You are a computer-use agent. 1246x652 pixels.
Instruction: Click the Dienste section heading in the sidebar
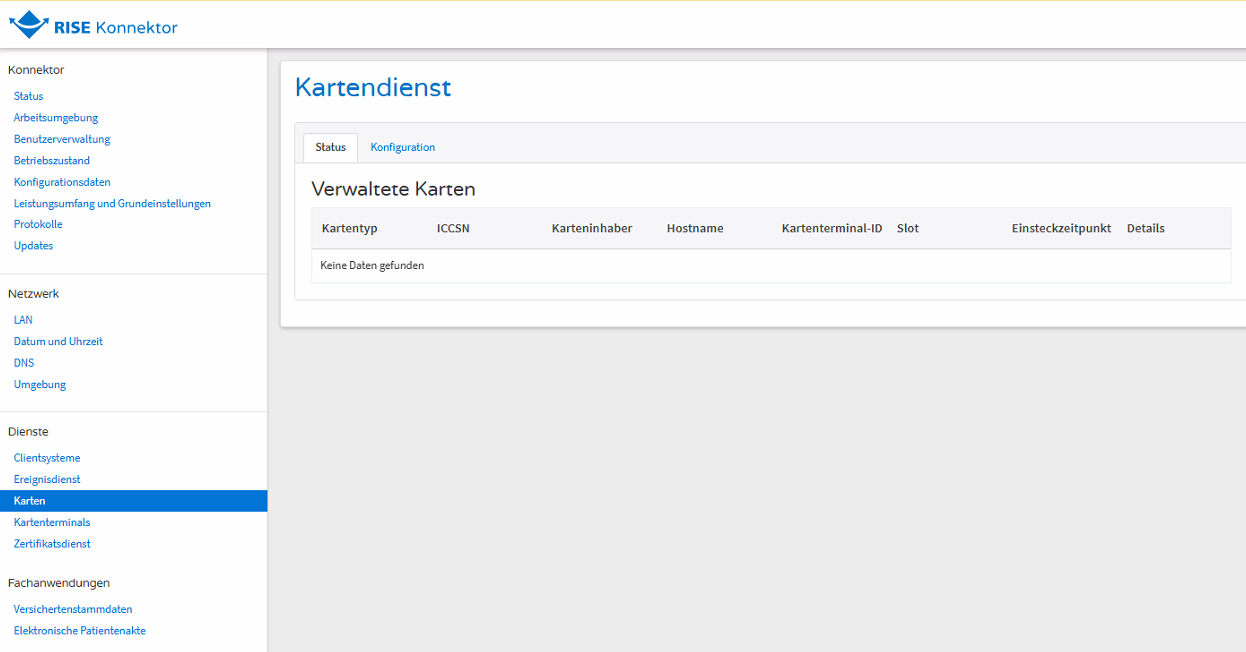point(28,432)
